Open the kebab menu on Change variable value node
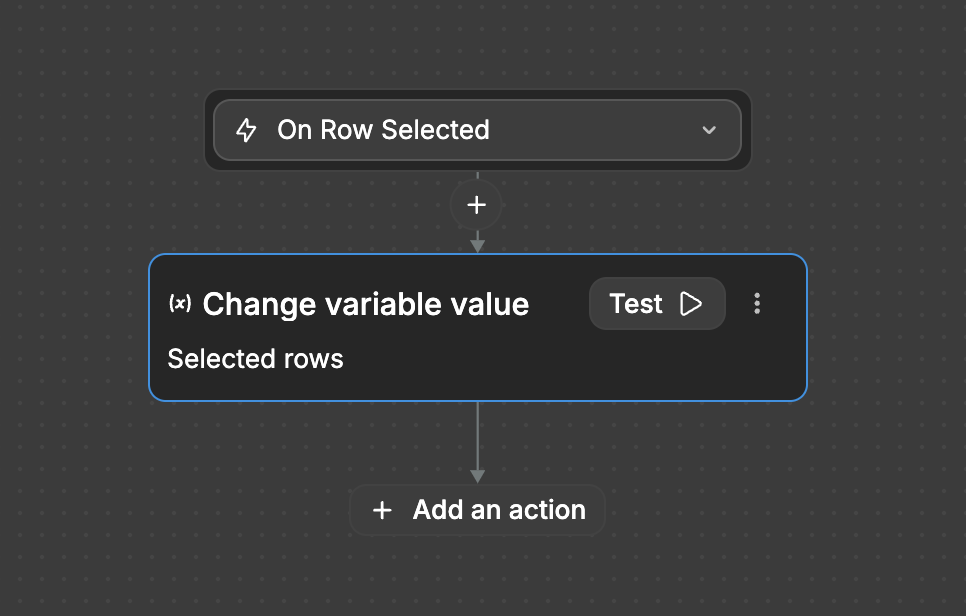 (x=757, y=304)
